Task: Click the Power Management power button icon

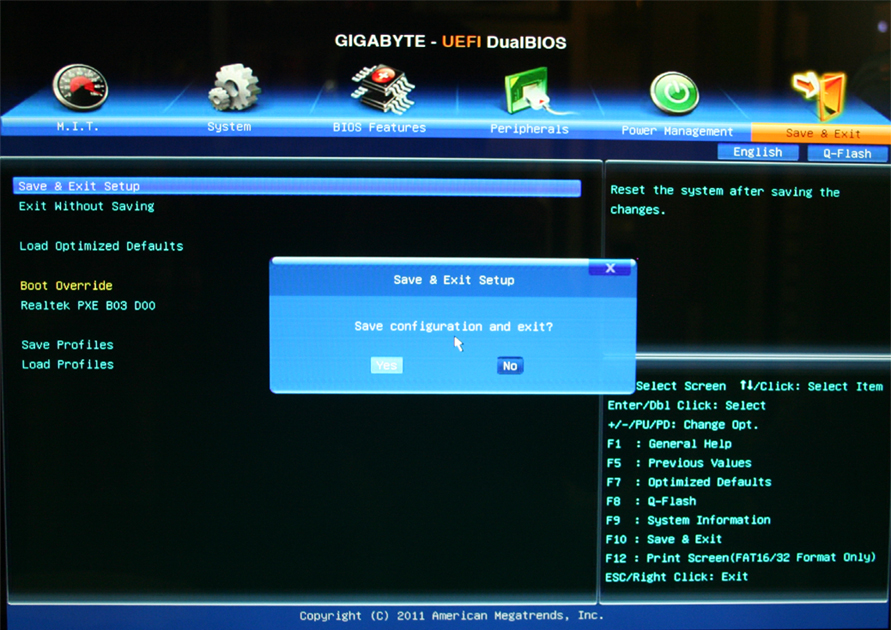Action: (675, 93)
